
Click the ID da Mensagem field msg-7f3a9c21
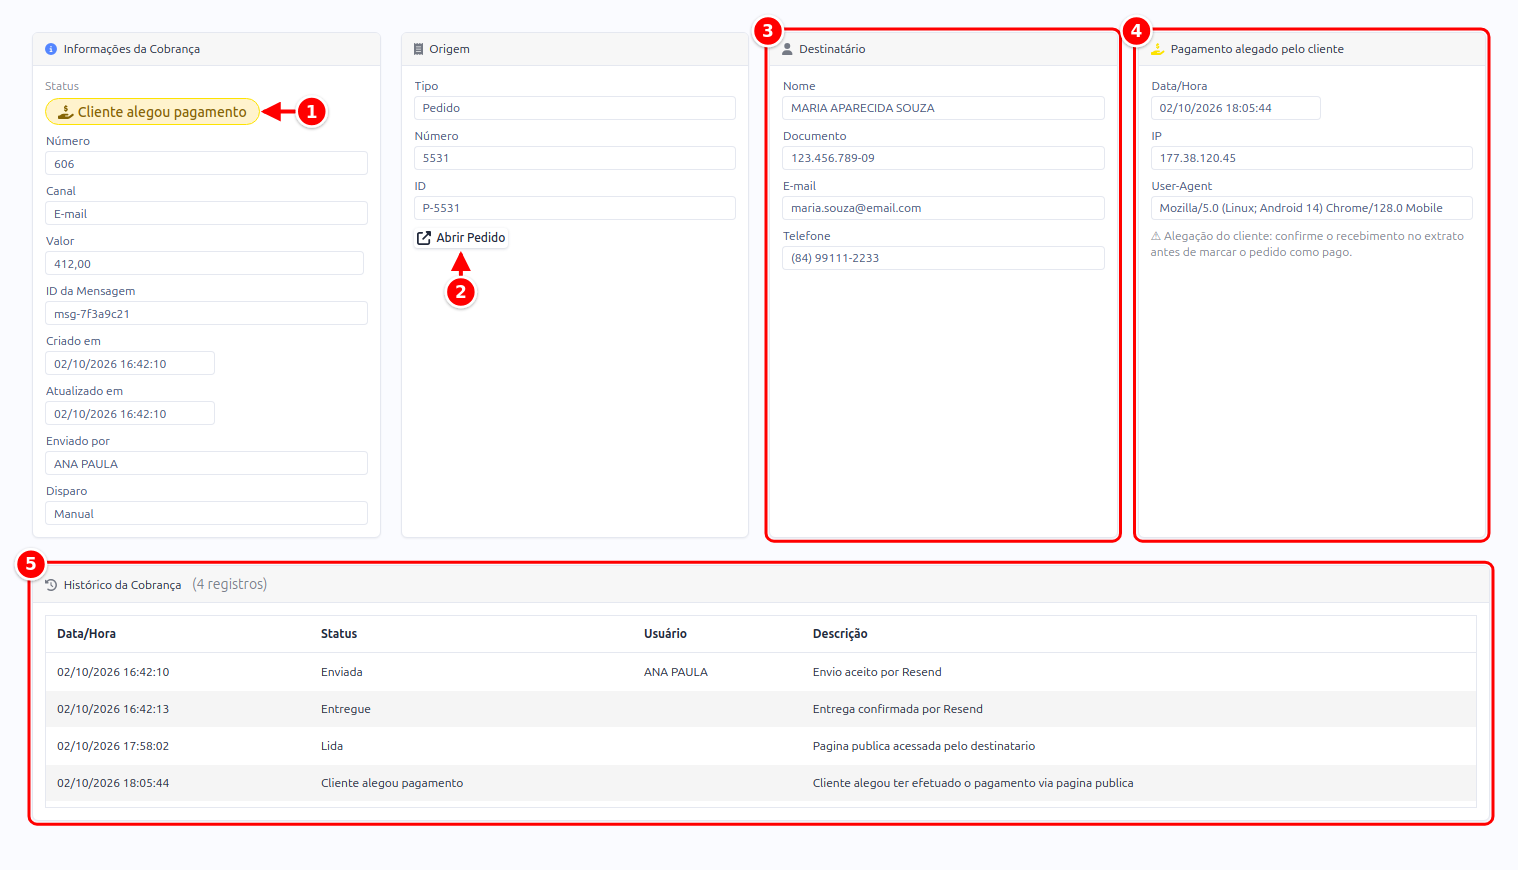pyautogui.click(x=206, y=314)
